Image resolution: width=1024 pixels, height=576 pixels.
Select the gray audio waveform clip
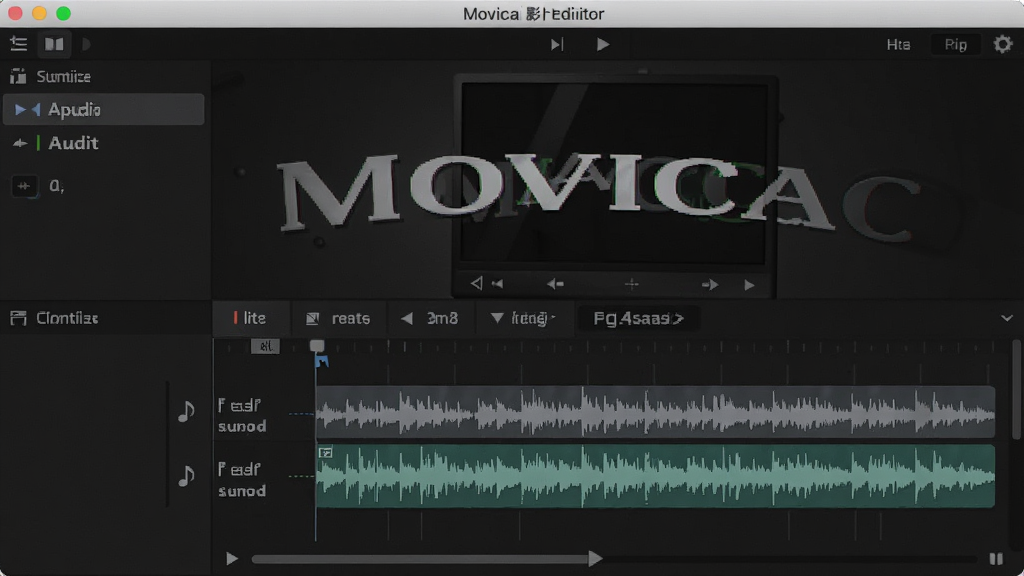(655, 411)
